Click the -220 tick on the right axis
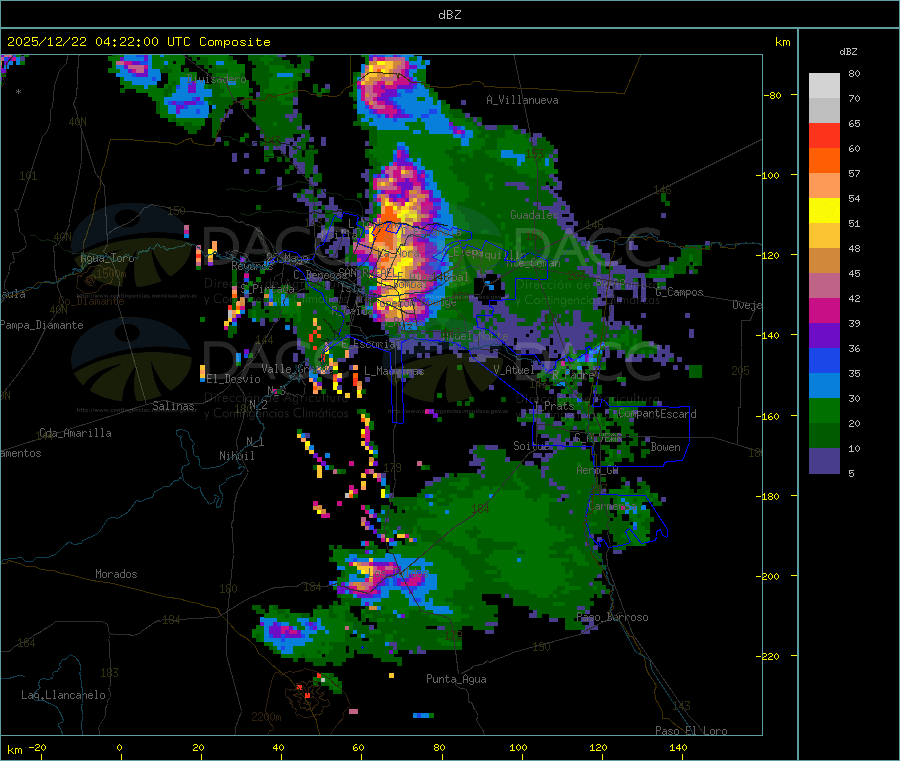The height and width of the screenshot is (761, 900). coord(767,657)
